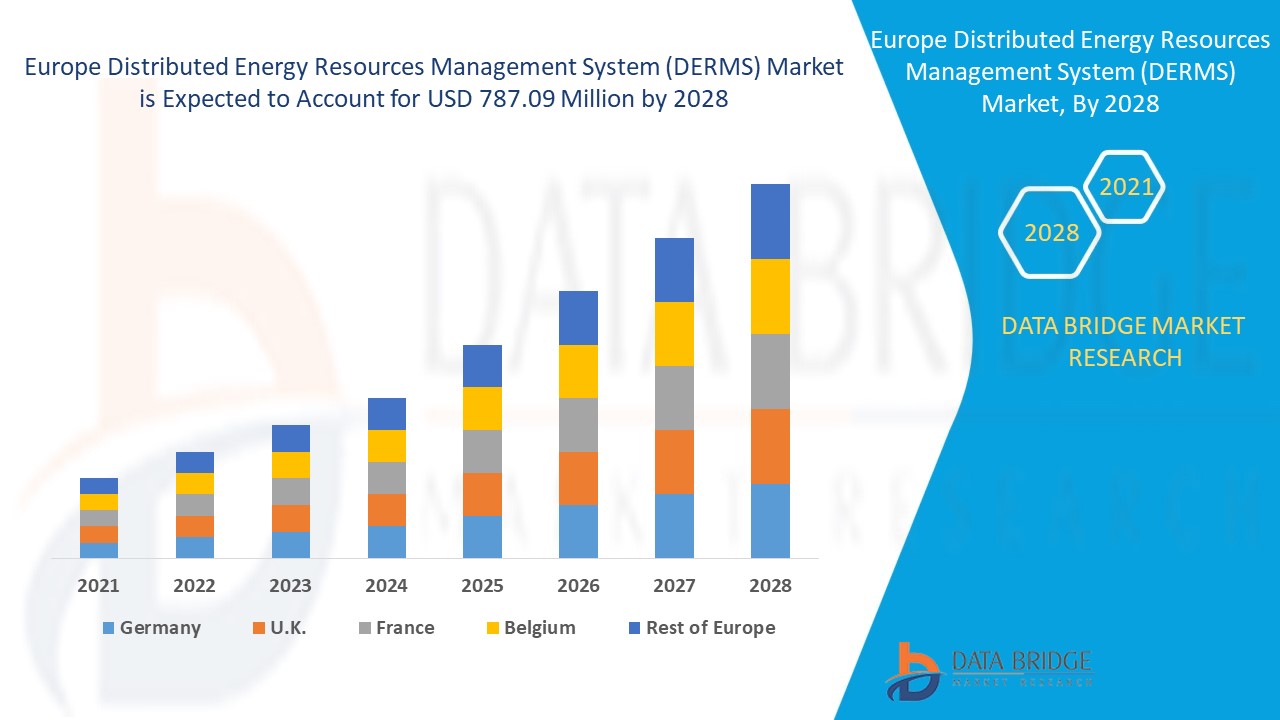The image size is (1280, 720).
Task: Click the hexagonal 2021 badge
Action: [1126, 186]
